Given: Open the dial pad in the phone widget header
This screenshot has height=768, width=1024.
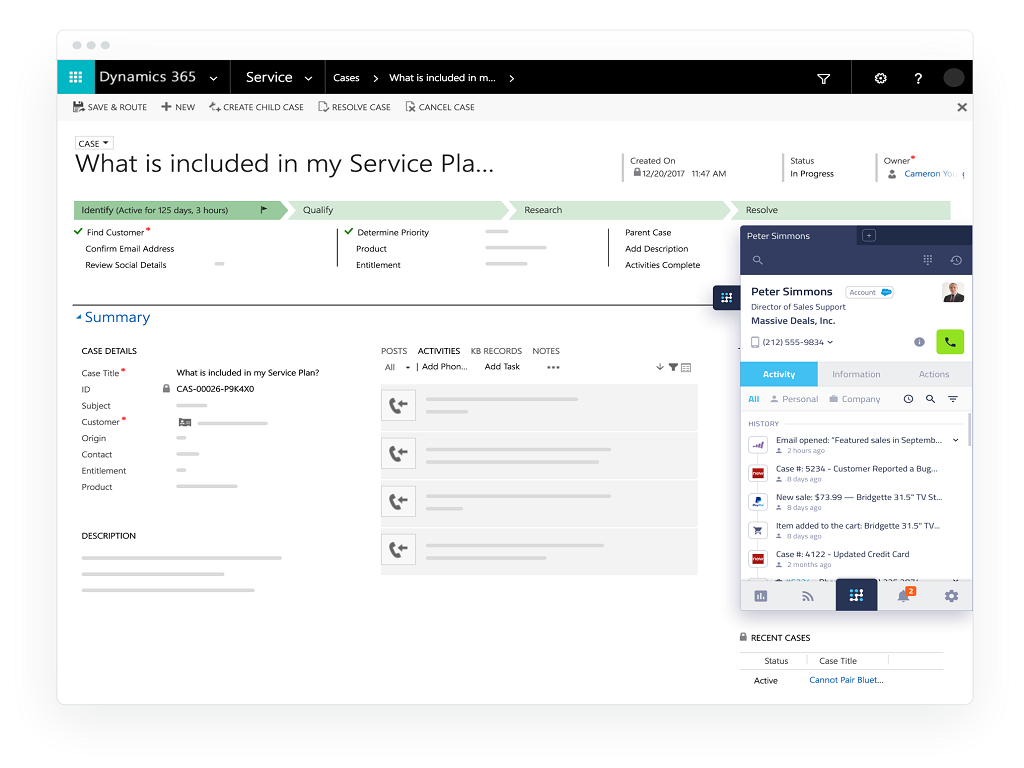Looking at the screenshot, I should pyautogui.click(x=928, y=260).
